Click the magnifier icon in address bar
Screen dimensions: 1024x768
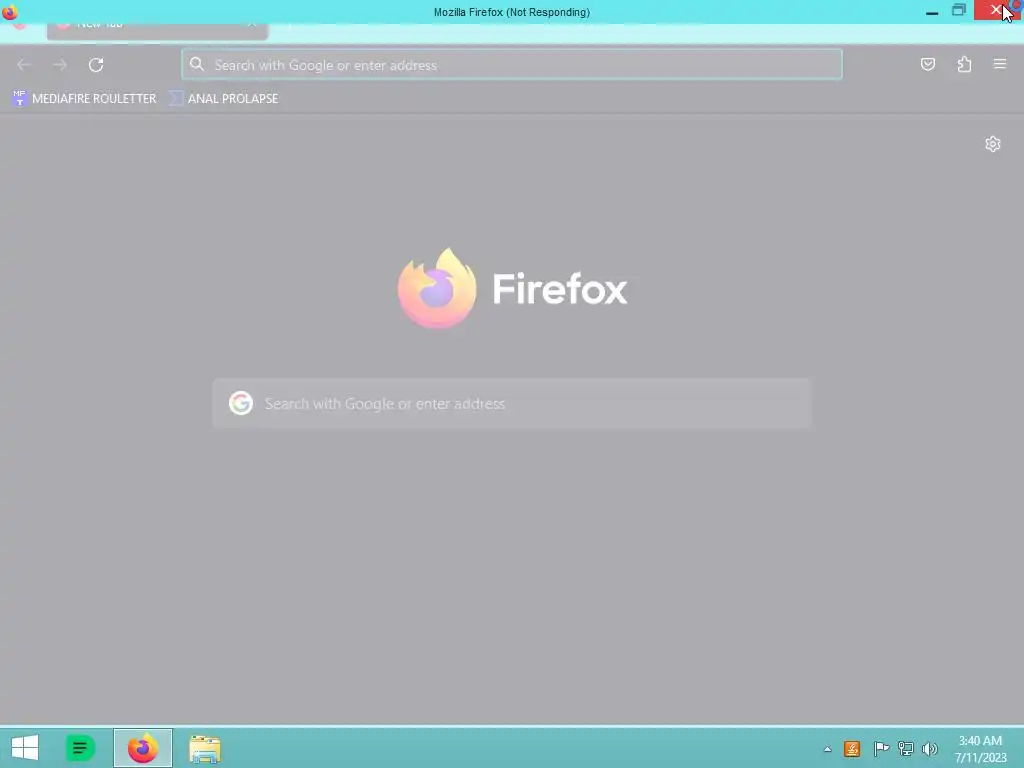coord(197,64)
